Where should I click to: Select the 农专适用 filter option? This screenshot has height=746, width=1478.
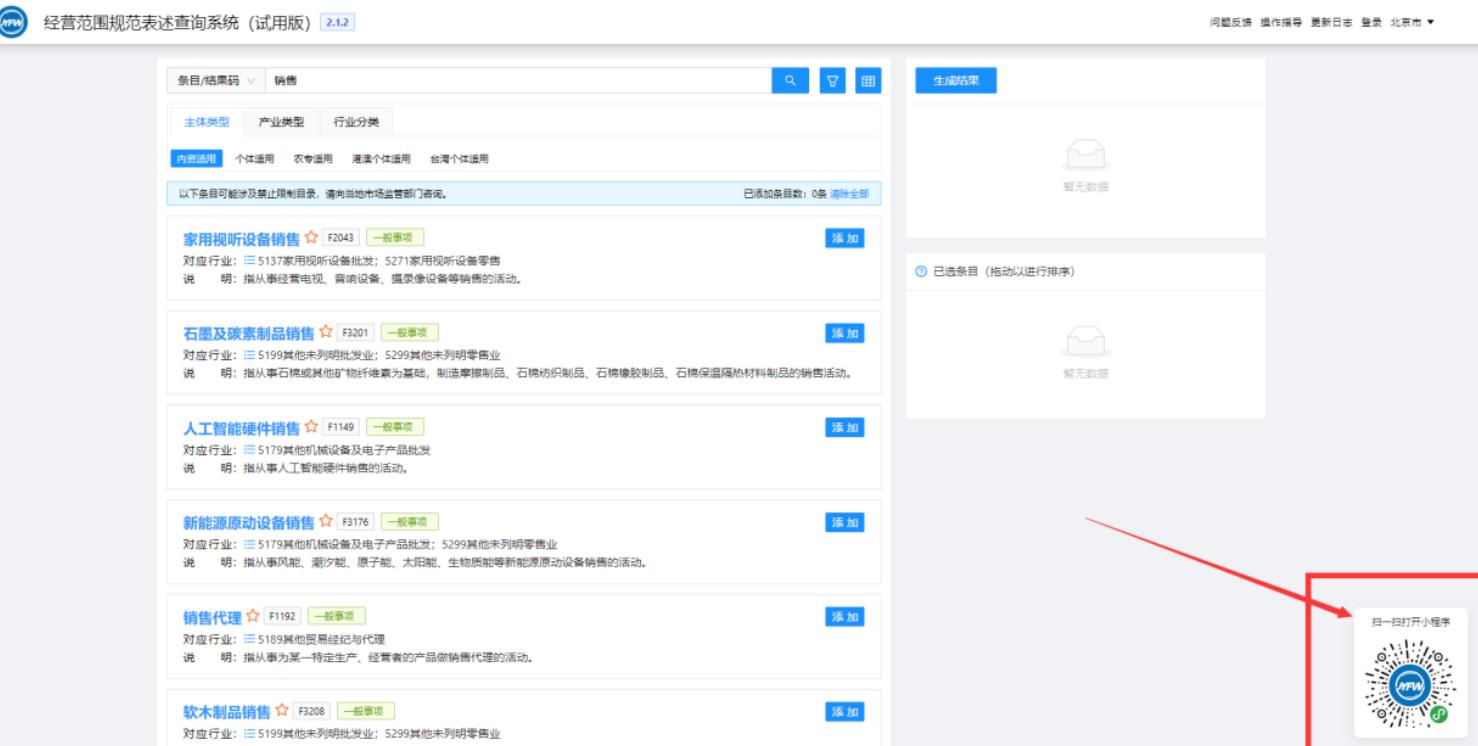312,159
